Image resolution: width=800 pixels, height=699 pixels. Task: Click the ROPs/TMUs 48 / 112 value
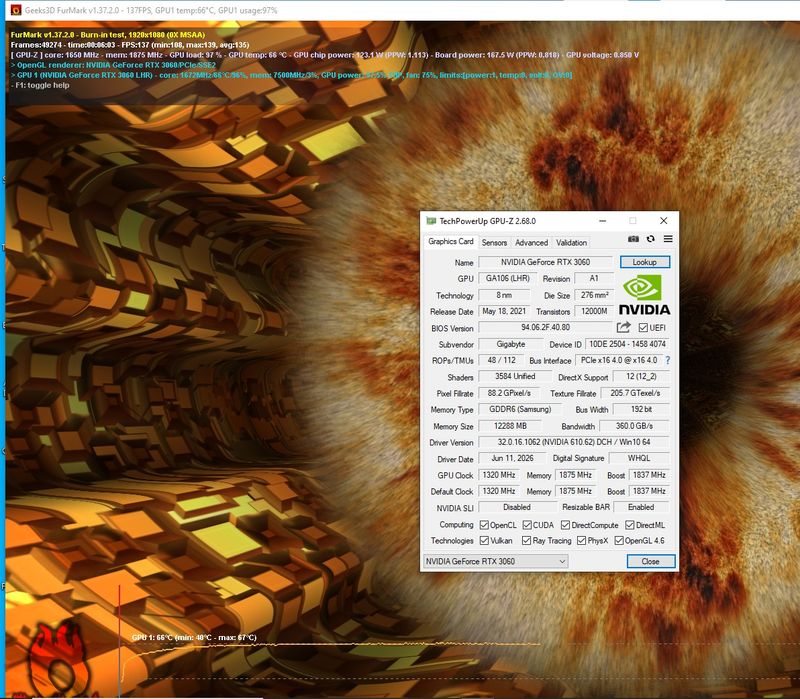click(x=502, y=360)
